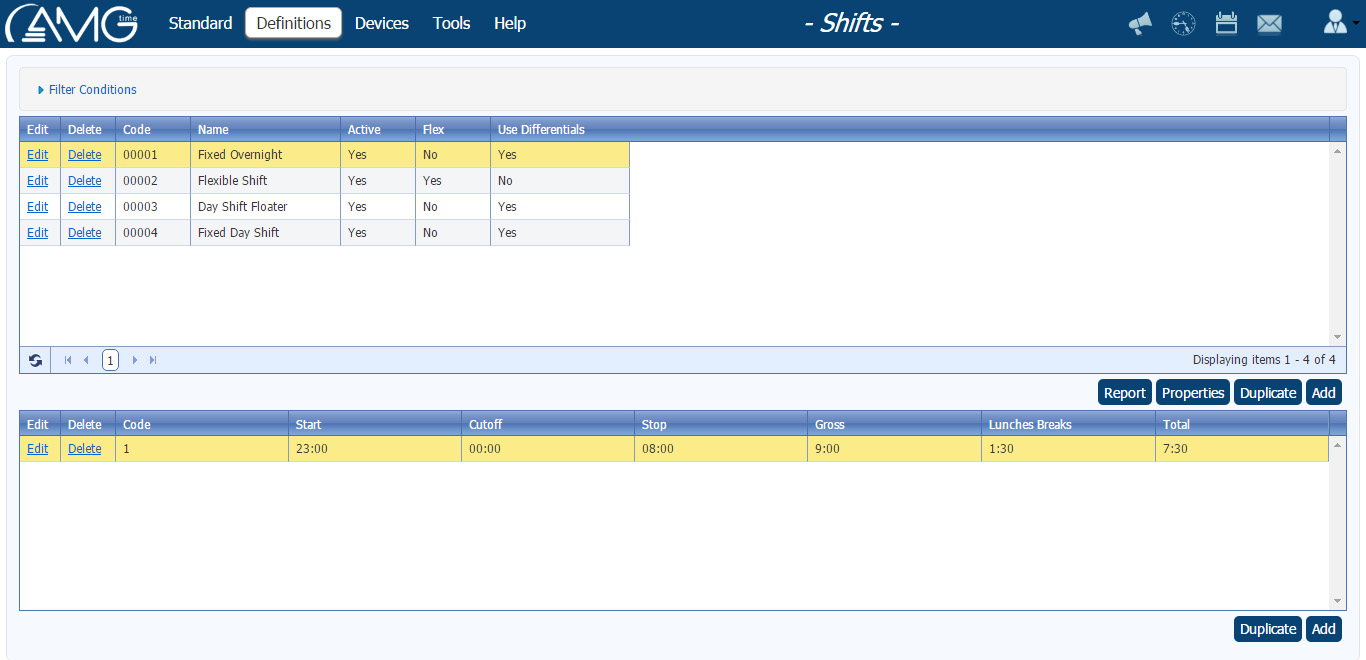Click Add to create a new shift
Screen dimensions: 1366x660
[x=1323, y=392]
